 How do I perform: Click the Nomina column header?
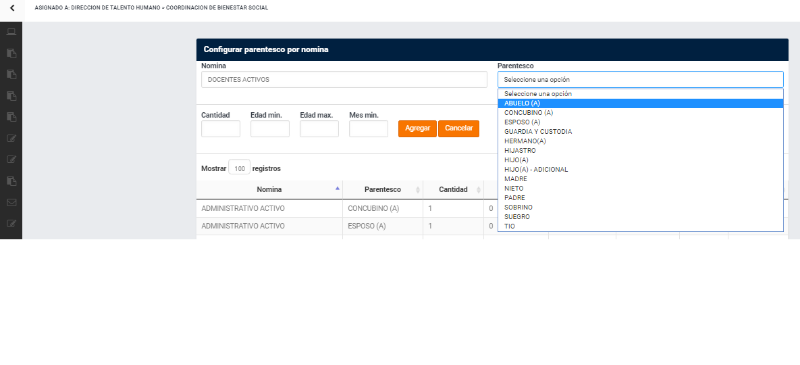point(269,189)
